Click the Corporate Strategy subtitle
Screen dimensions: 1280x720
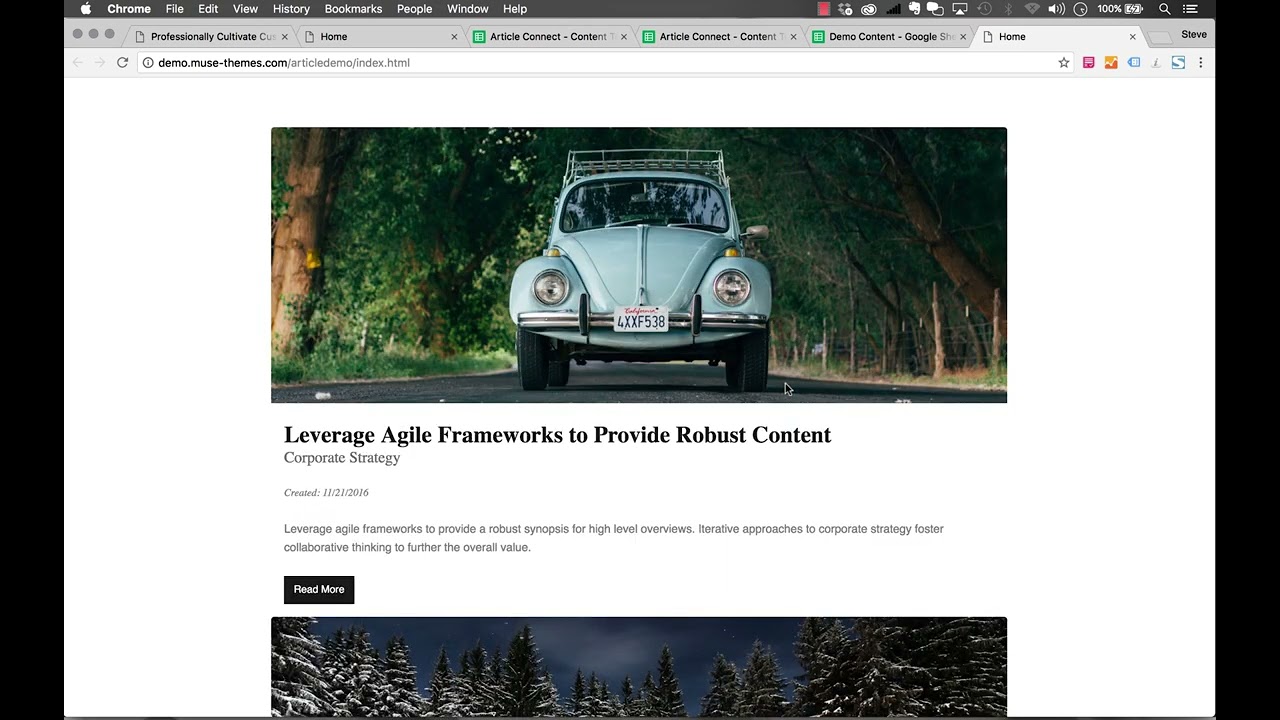click(x=342, y=458)
